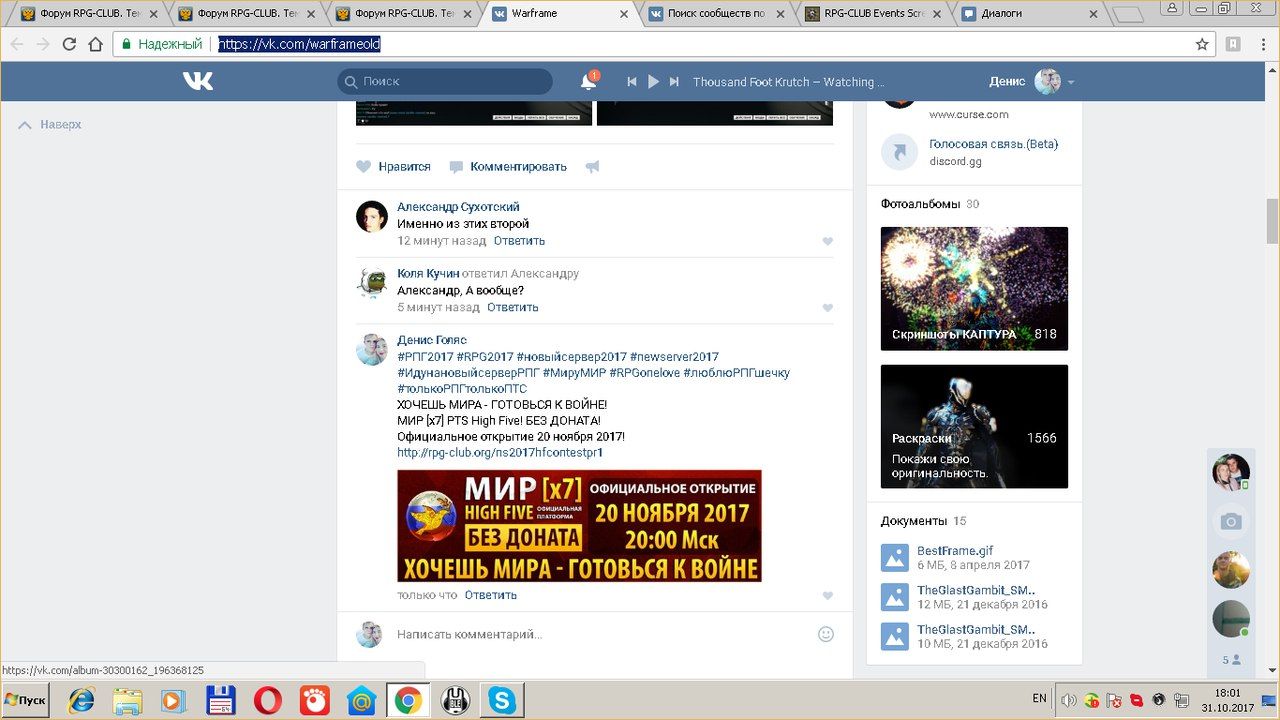
Task: Open the Раскраски photo album
Action: click(x=974, y=426)
